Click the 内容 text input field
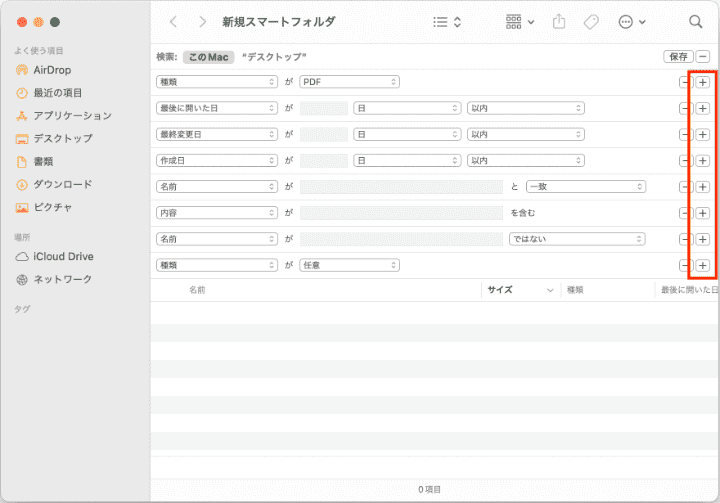The width and height of the screenshot is (720, 503). click(401, 213)
